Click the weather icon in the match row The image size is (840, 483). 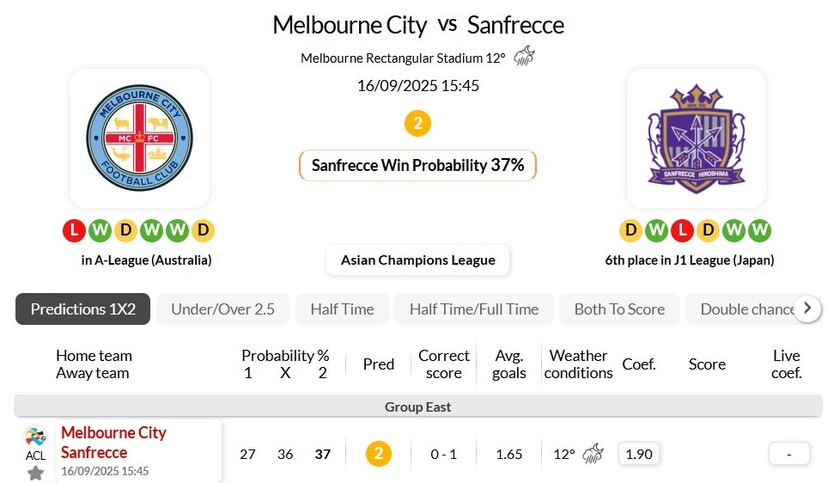pyautogui.click(x=593, y=453)
